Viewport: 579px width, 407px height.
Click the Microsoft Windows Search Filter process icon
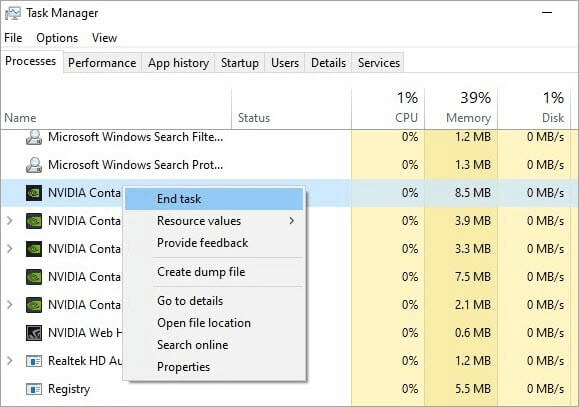pyautogui.click(x=34, y=137)
